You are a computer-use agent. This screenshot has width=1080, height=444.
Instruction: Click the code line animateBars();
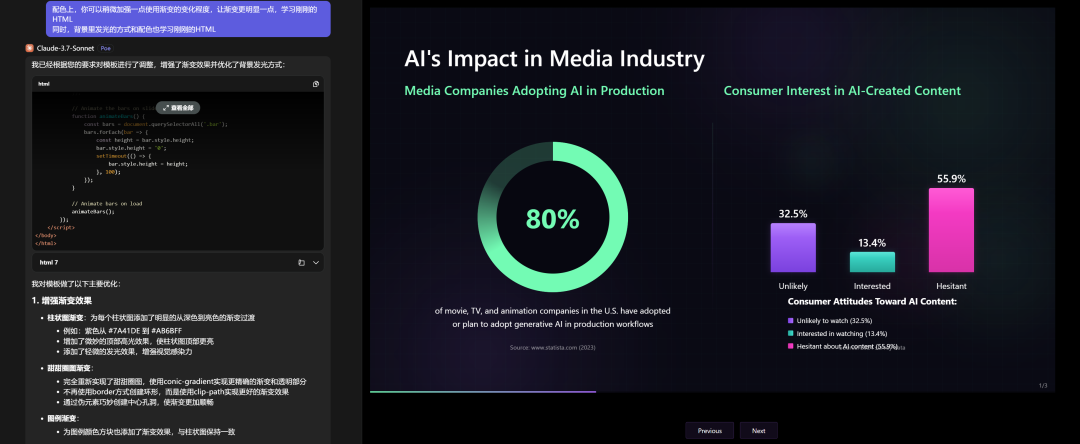click(93, 212)
